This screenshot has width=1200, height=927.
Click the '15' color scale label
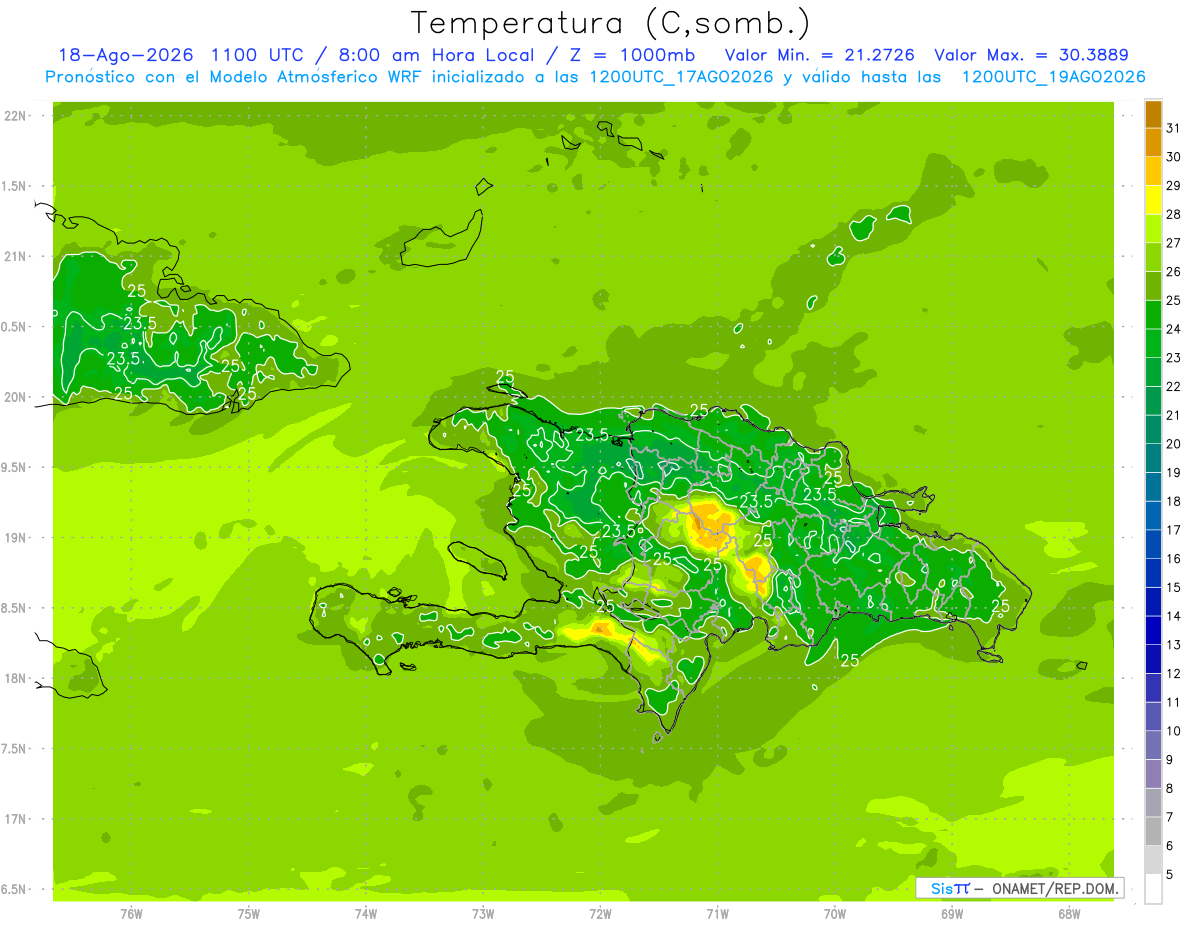click(1174, 588)
